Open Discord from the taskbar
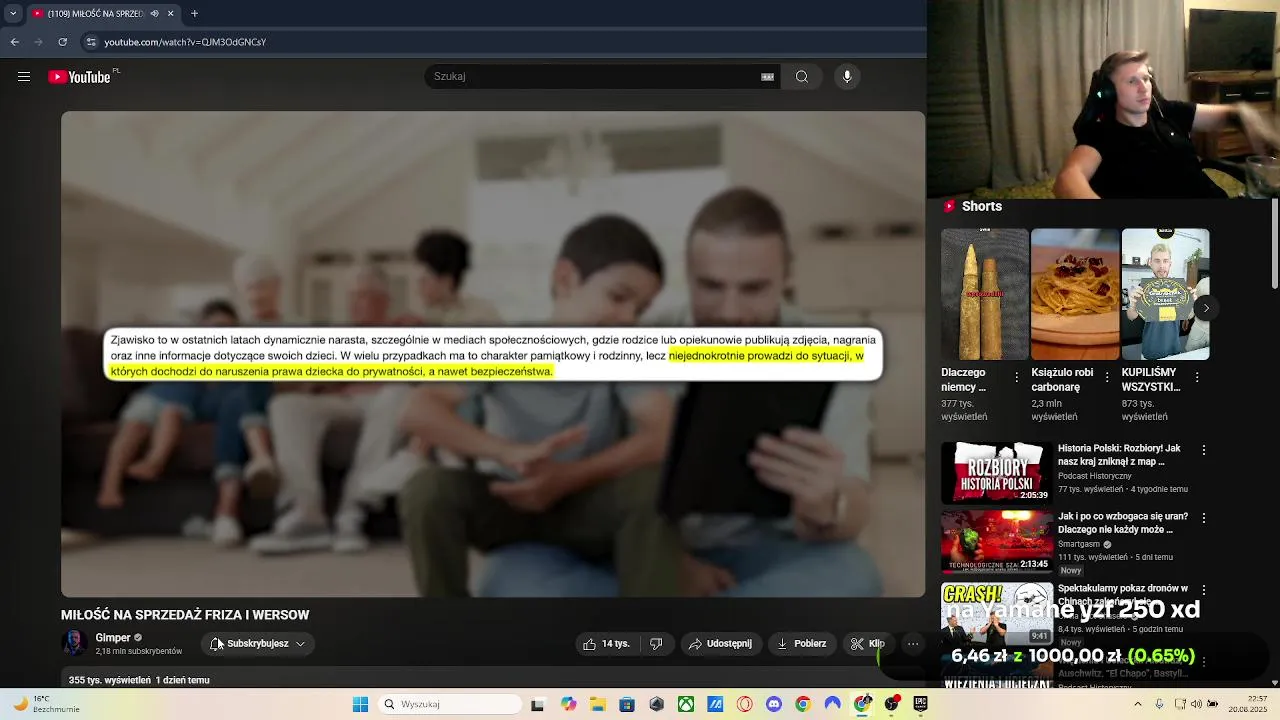 (x=773, y=704)
